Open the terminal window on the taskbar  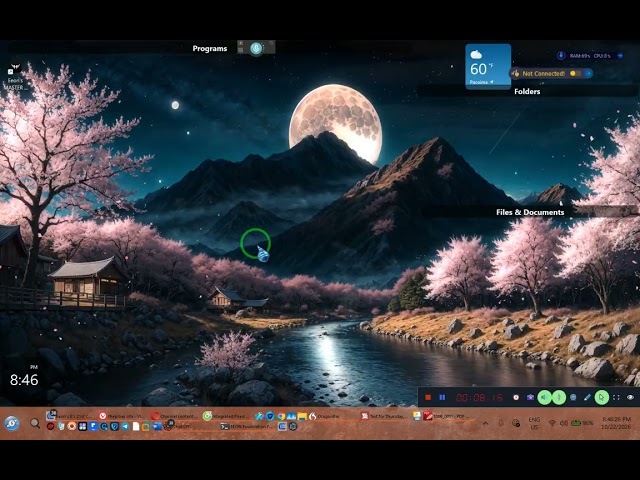coord(247,426)
